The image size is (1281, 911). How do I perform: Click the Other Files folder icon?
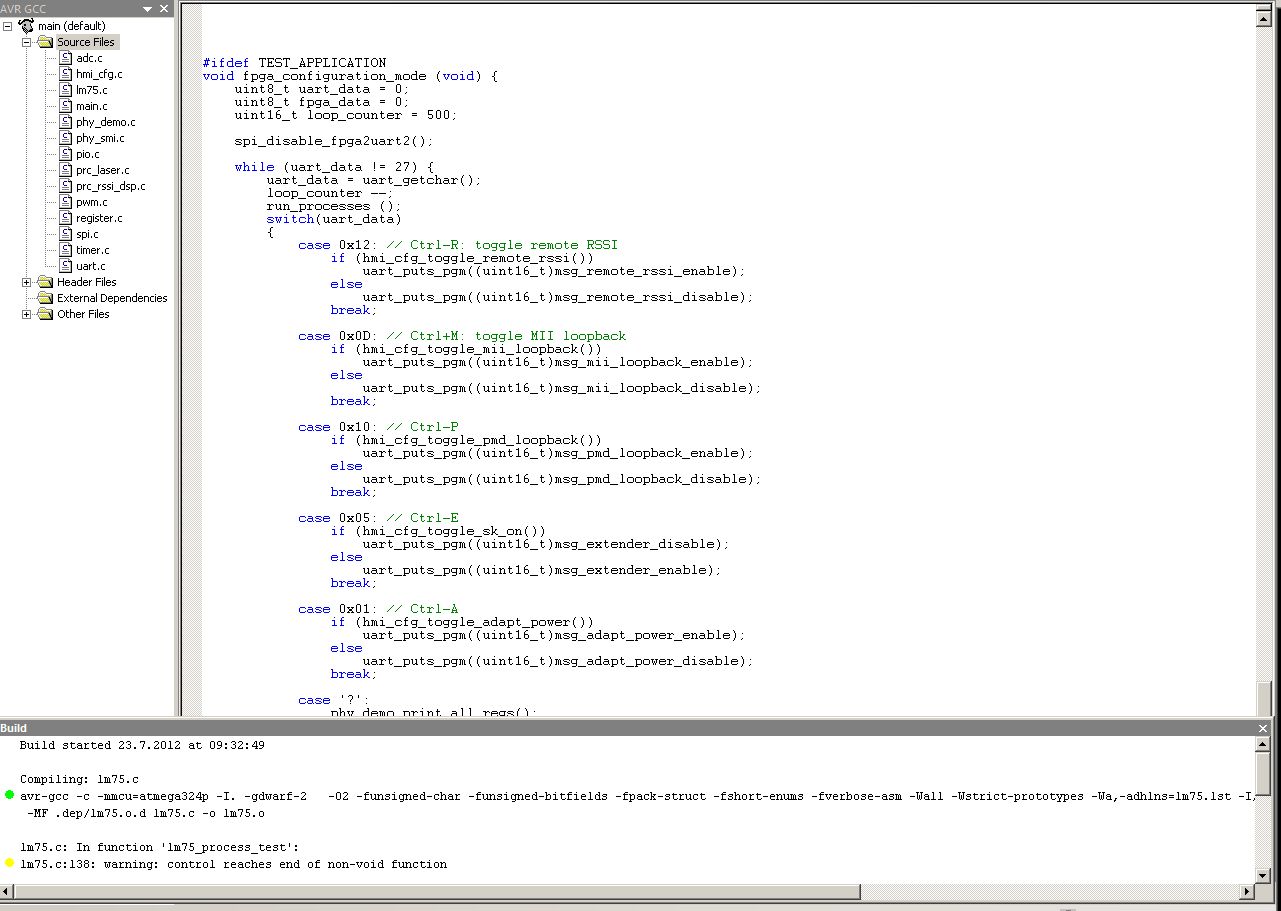(45, 314)
